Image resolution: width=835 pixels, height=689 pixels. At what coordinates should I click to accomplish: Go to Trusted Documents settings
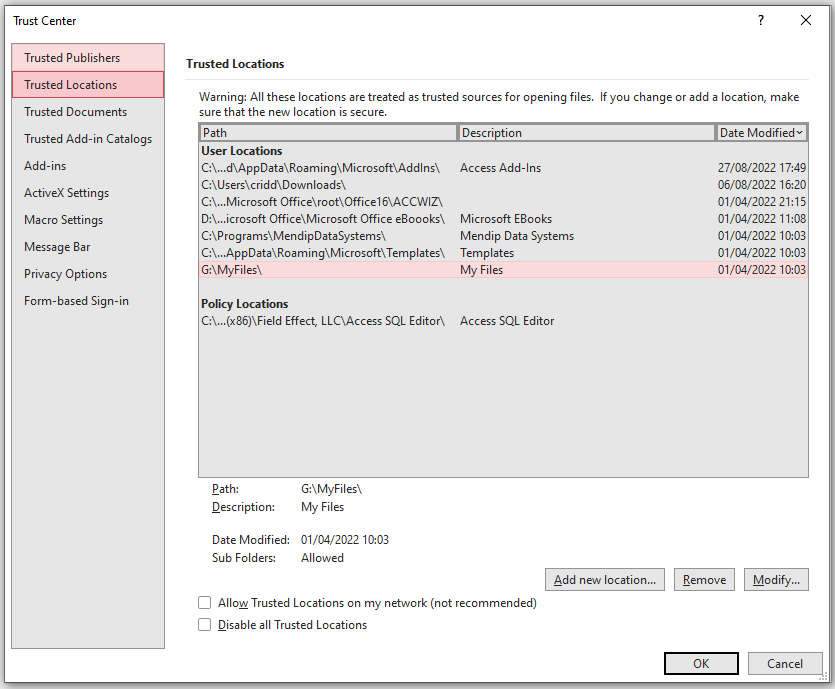coord(88,112)
